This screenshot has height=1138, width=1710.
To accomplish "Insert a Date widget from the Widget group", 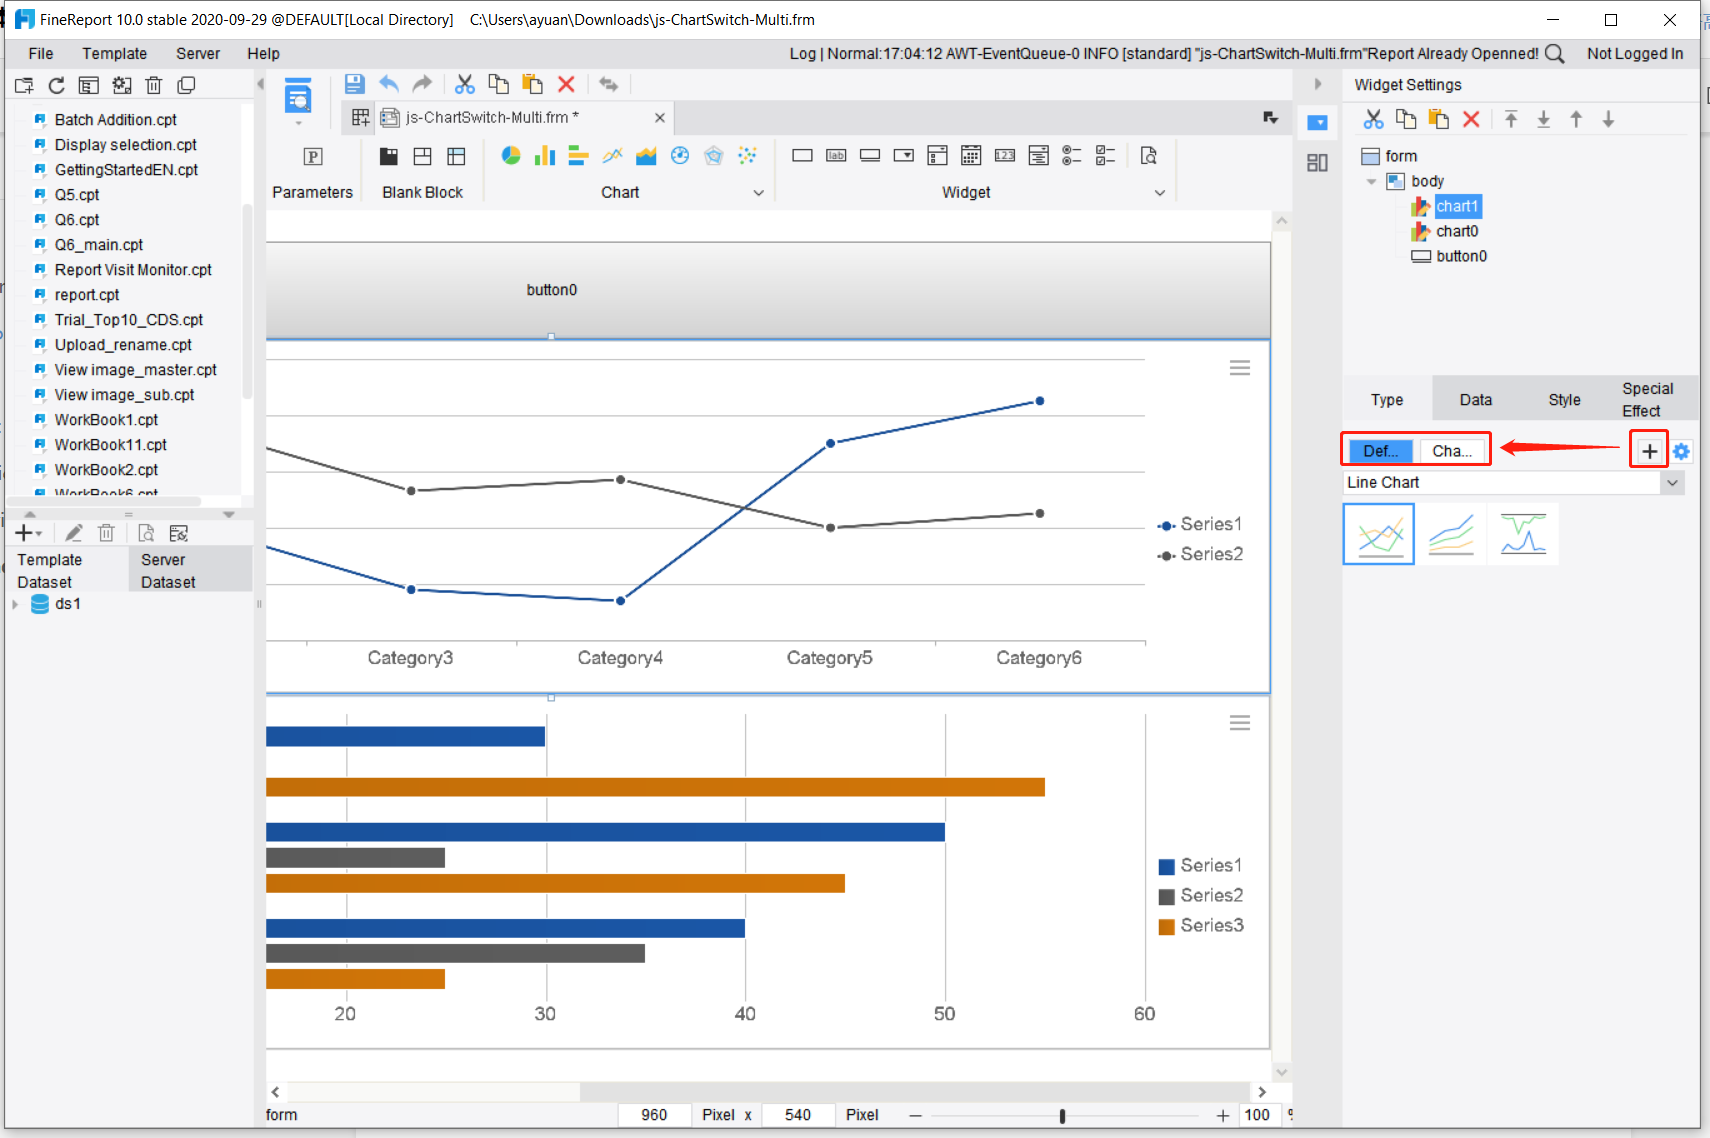I will [x=971, y=156].
